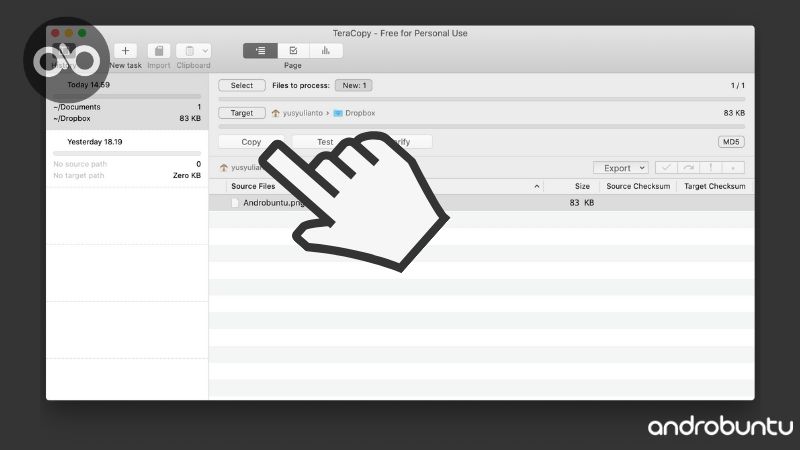Click the Target button
Image resolution: width=800 pixels, height=450 pixels.
tap(242, 113)
